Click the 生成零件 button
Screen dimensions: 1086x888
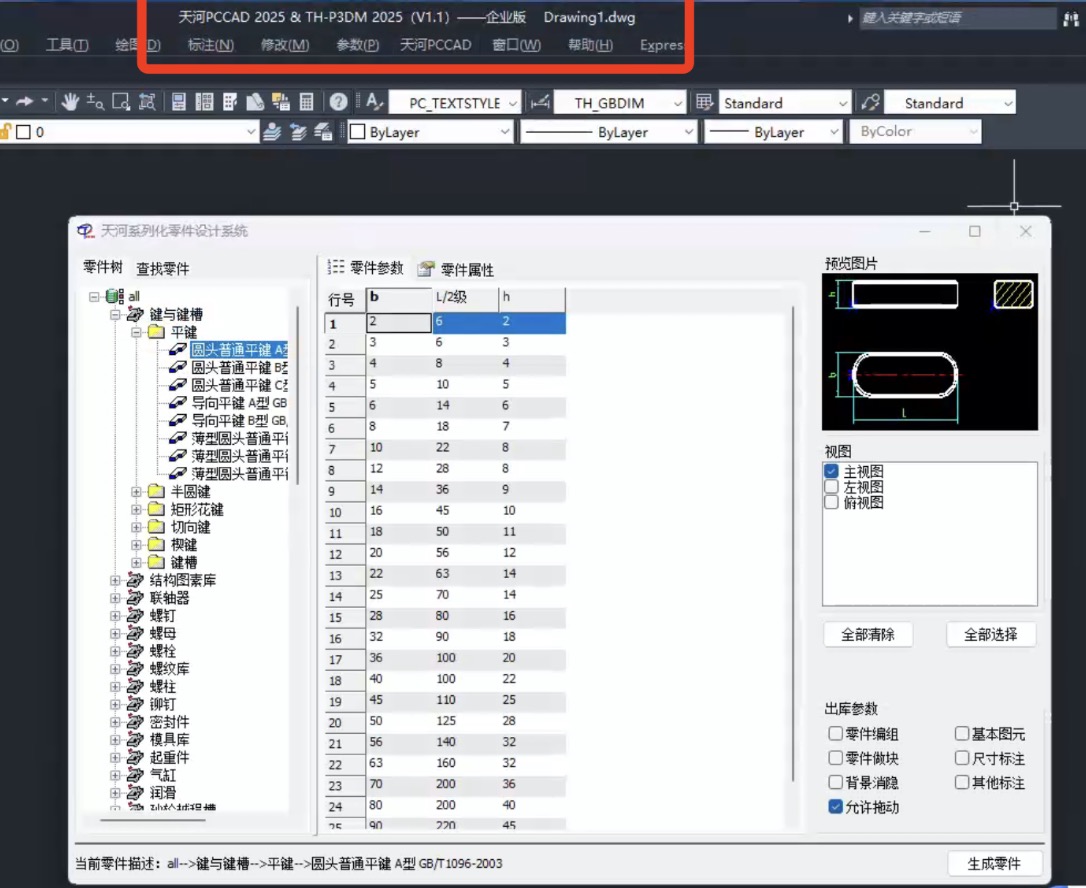(x=994, y=863)
